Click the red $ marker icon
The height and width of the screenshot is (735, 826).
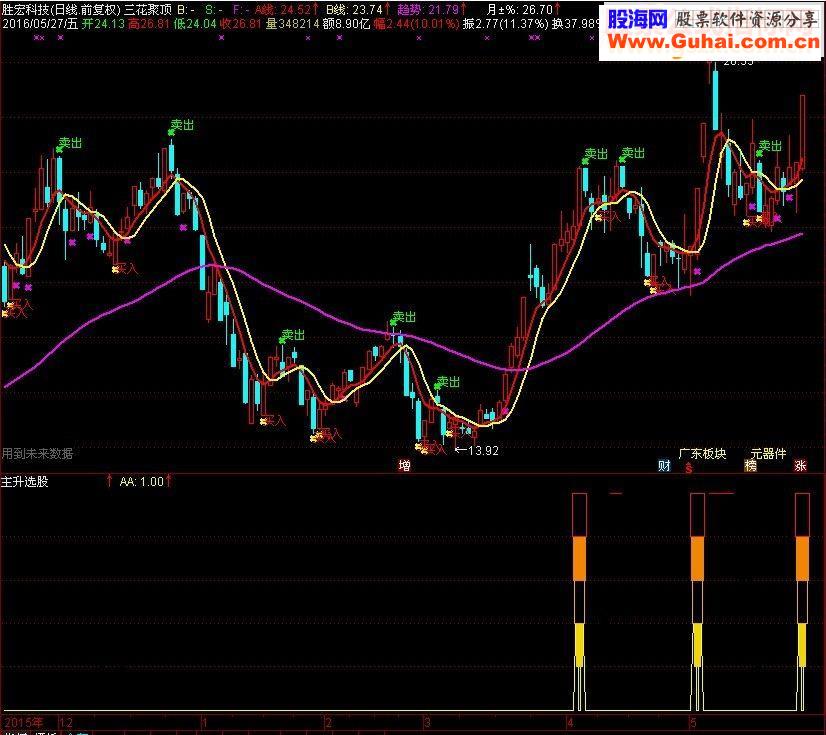[x=689, y=468]
